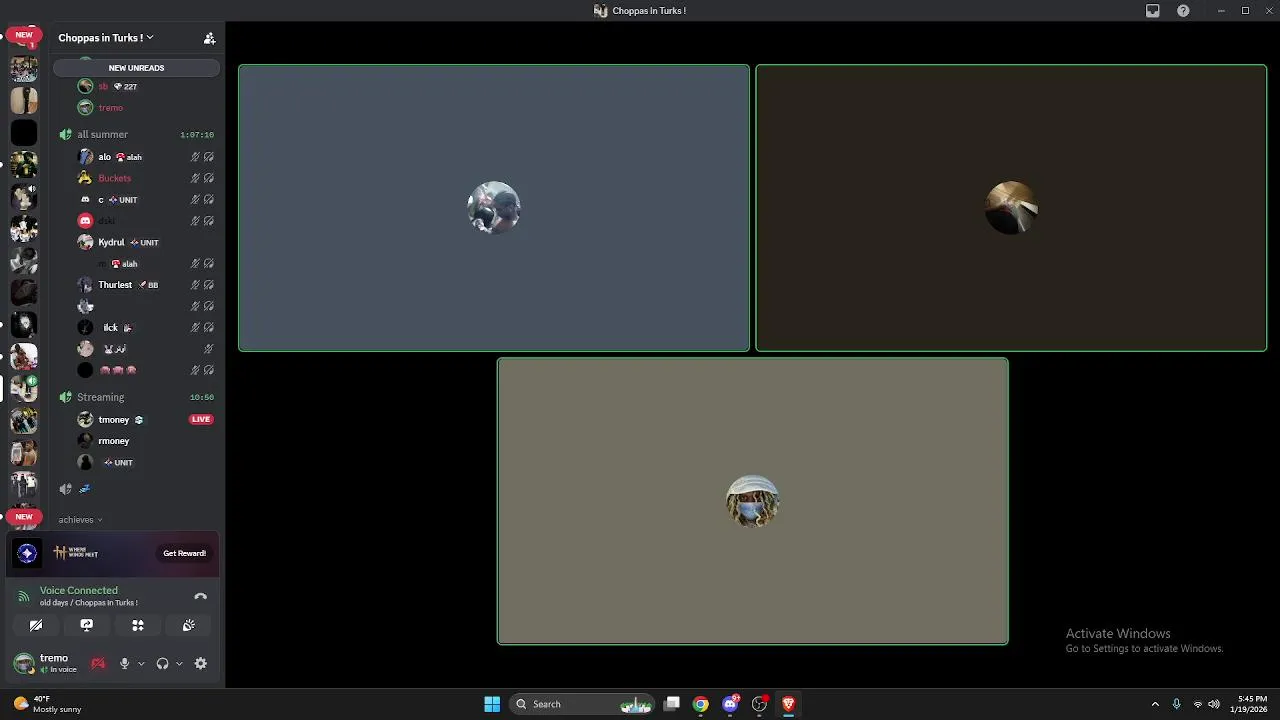Viewport: 1280px width, 720px height.
Task: Open the quest promo game icon
Action: pyautogui.click(x=27, y=553)
